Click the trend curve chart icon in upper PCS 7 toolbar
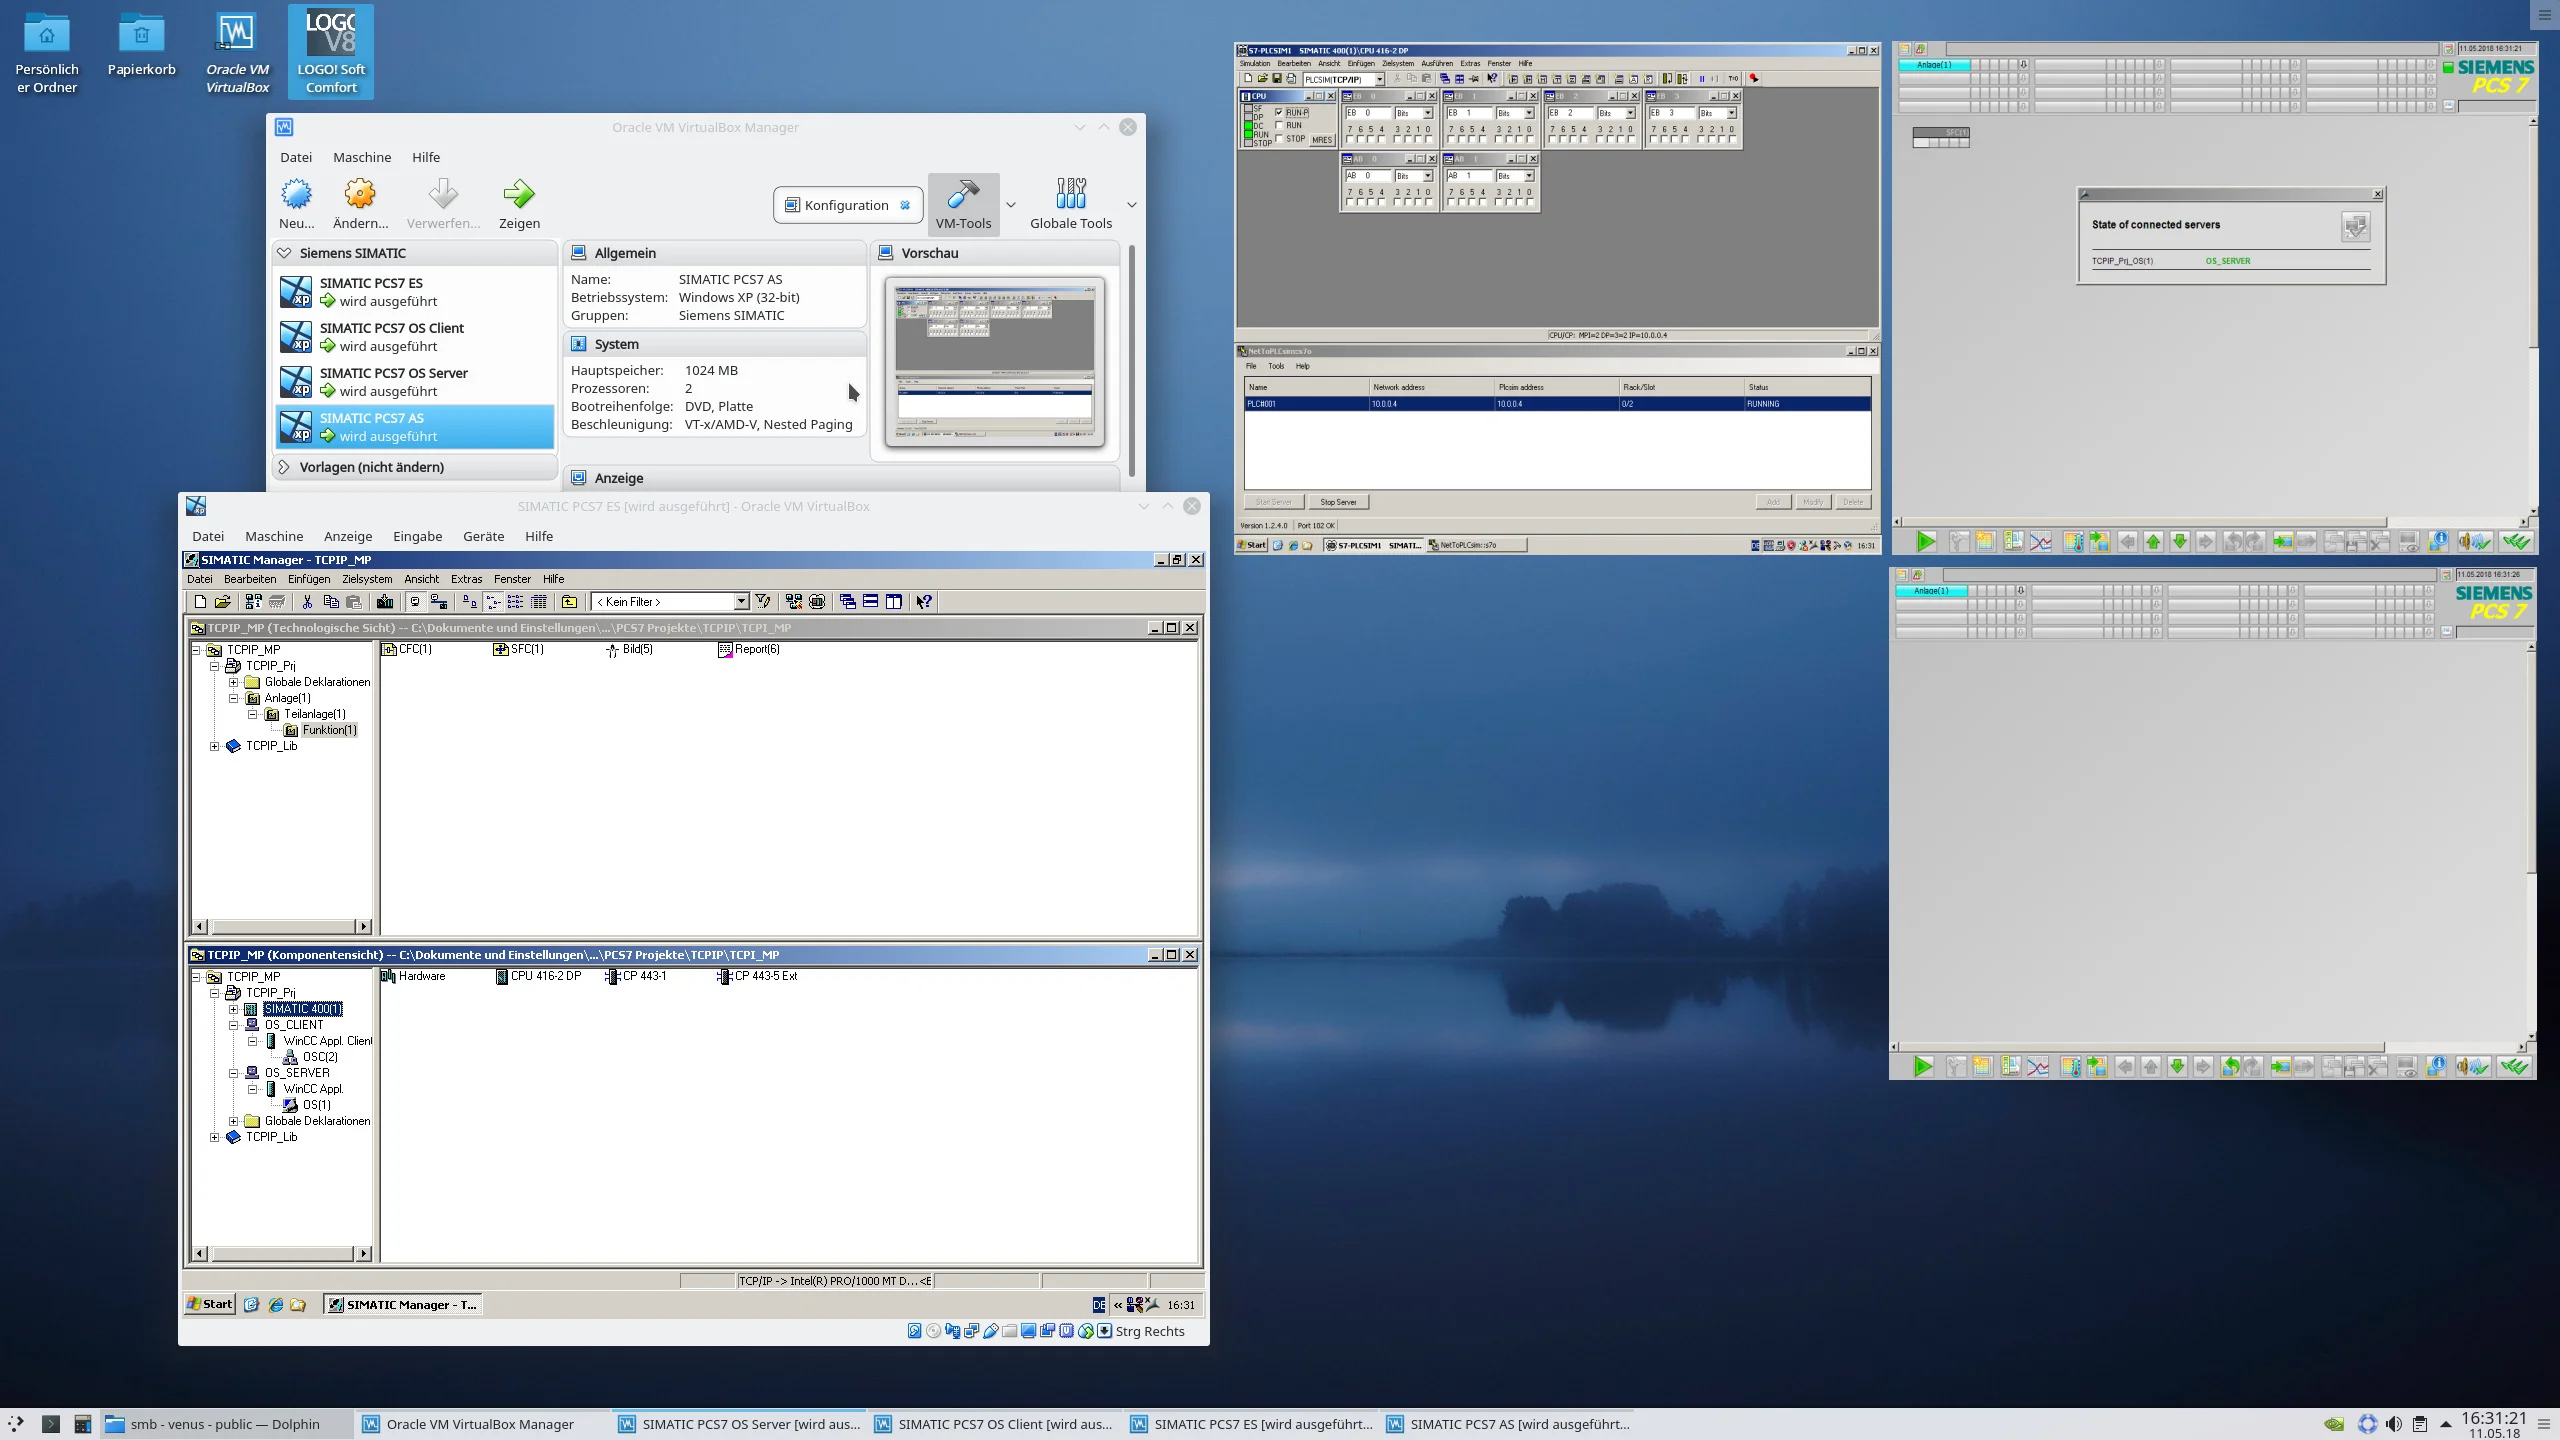2560x1440 pixels. (x=2041, y=541)
